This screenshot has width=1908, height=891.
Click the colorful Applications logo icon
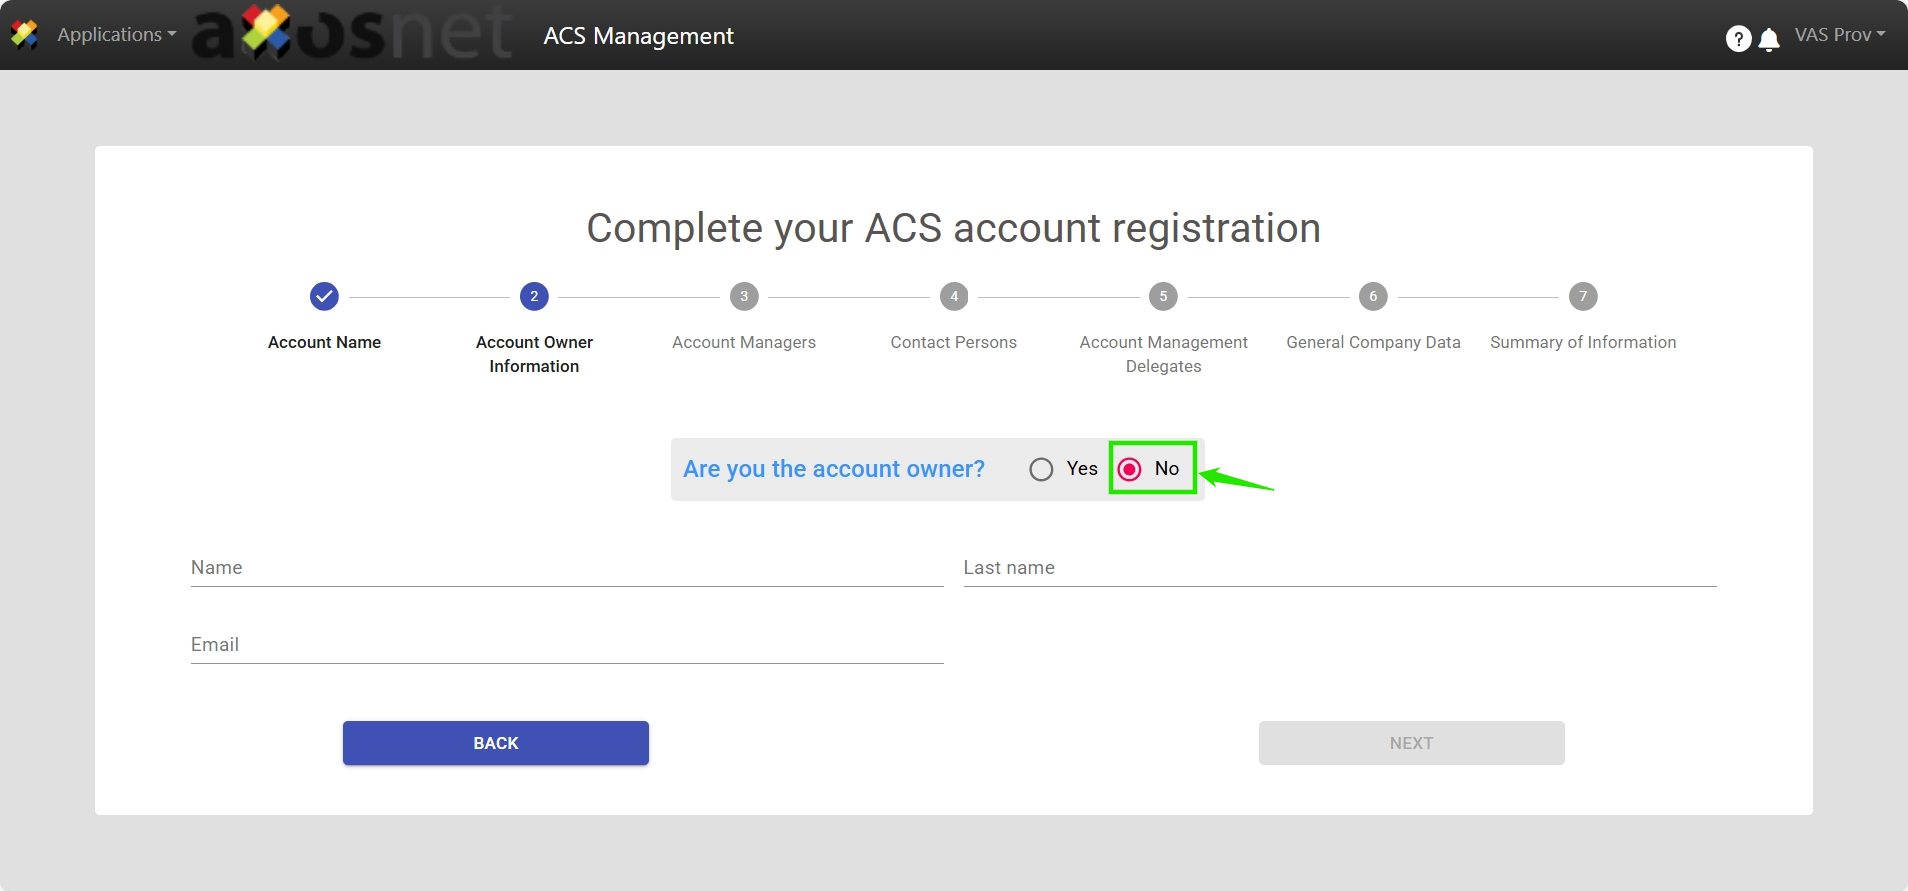tap(24, 35)
